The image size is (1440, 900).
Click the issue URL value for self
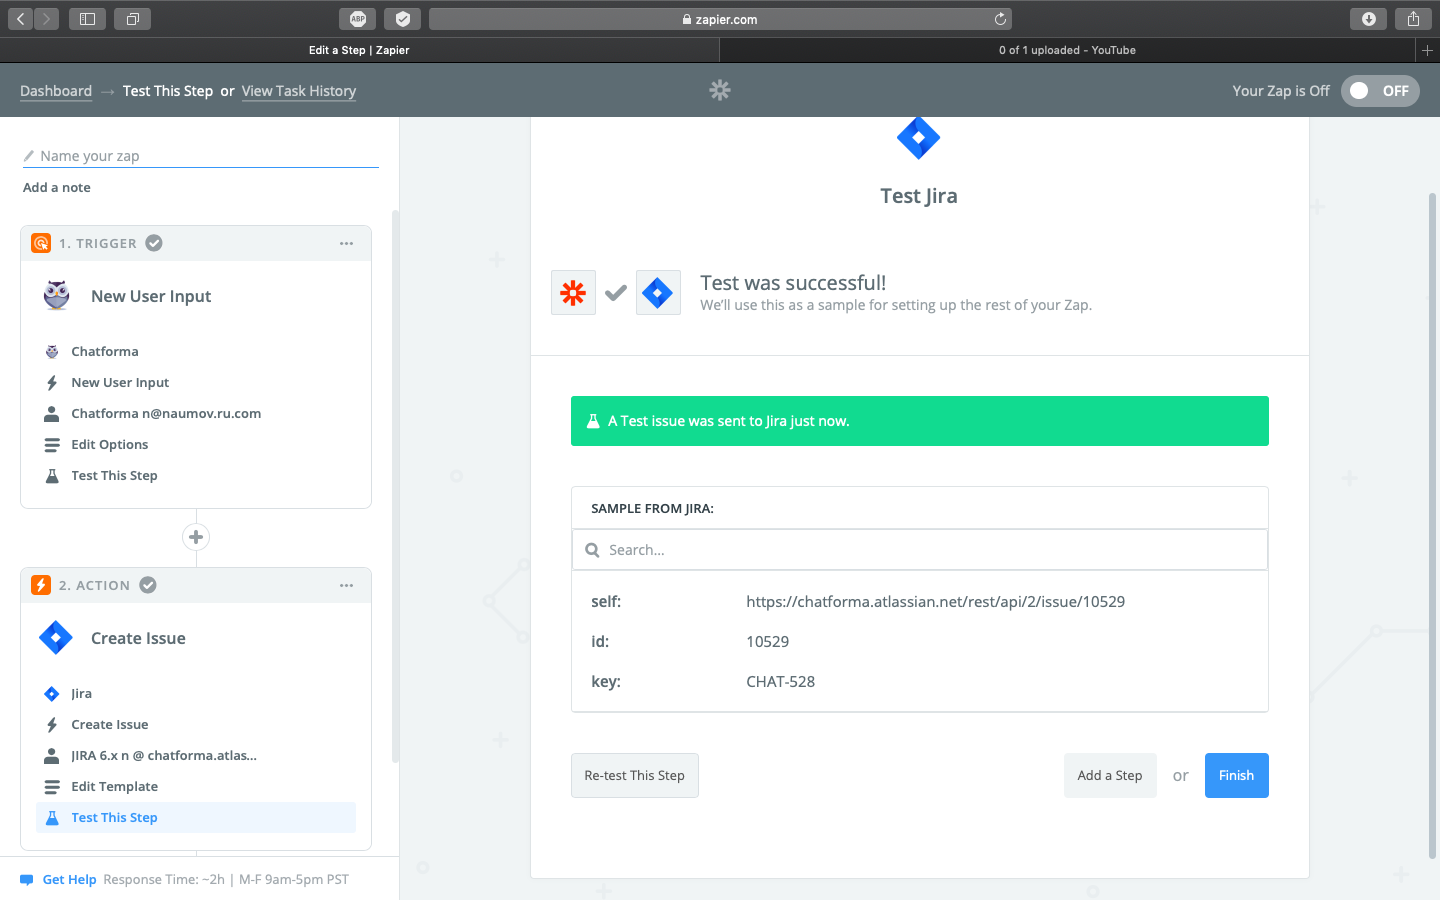pos(935,602)
